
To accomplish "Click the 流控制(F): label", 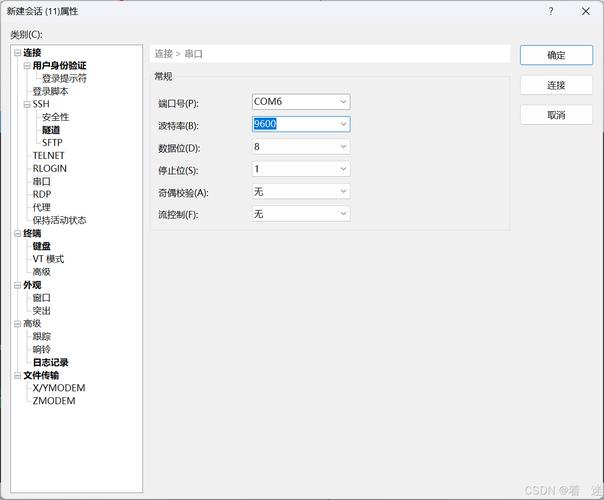I will (178, 215).
